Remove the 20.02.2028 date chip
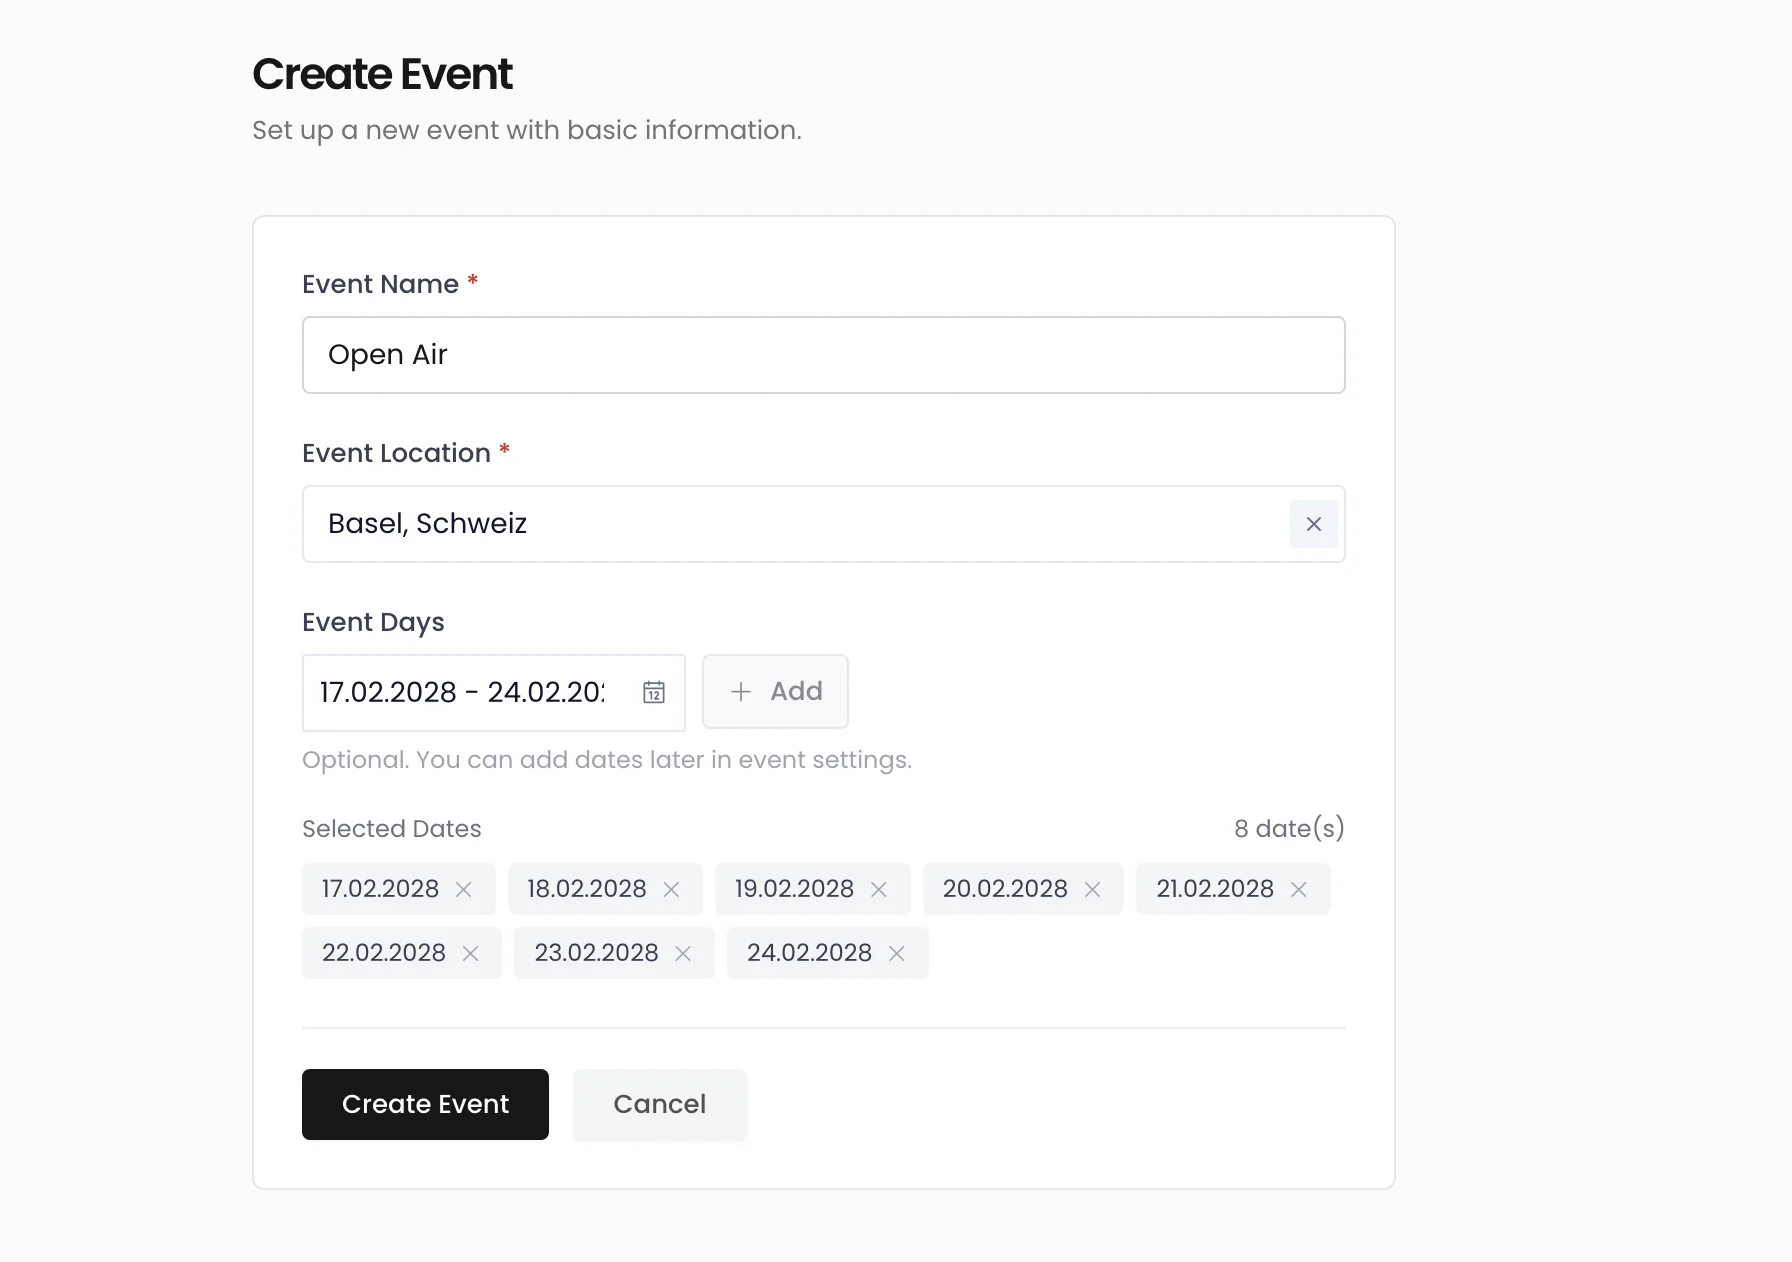 (1092, 889)
